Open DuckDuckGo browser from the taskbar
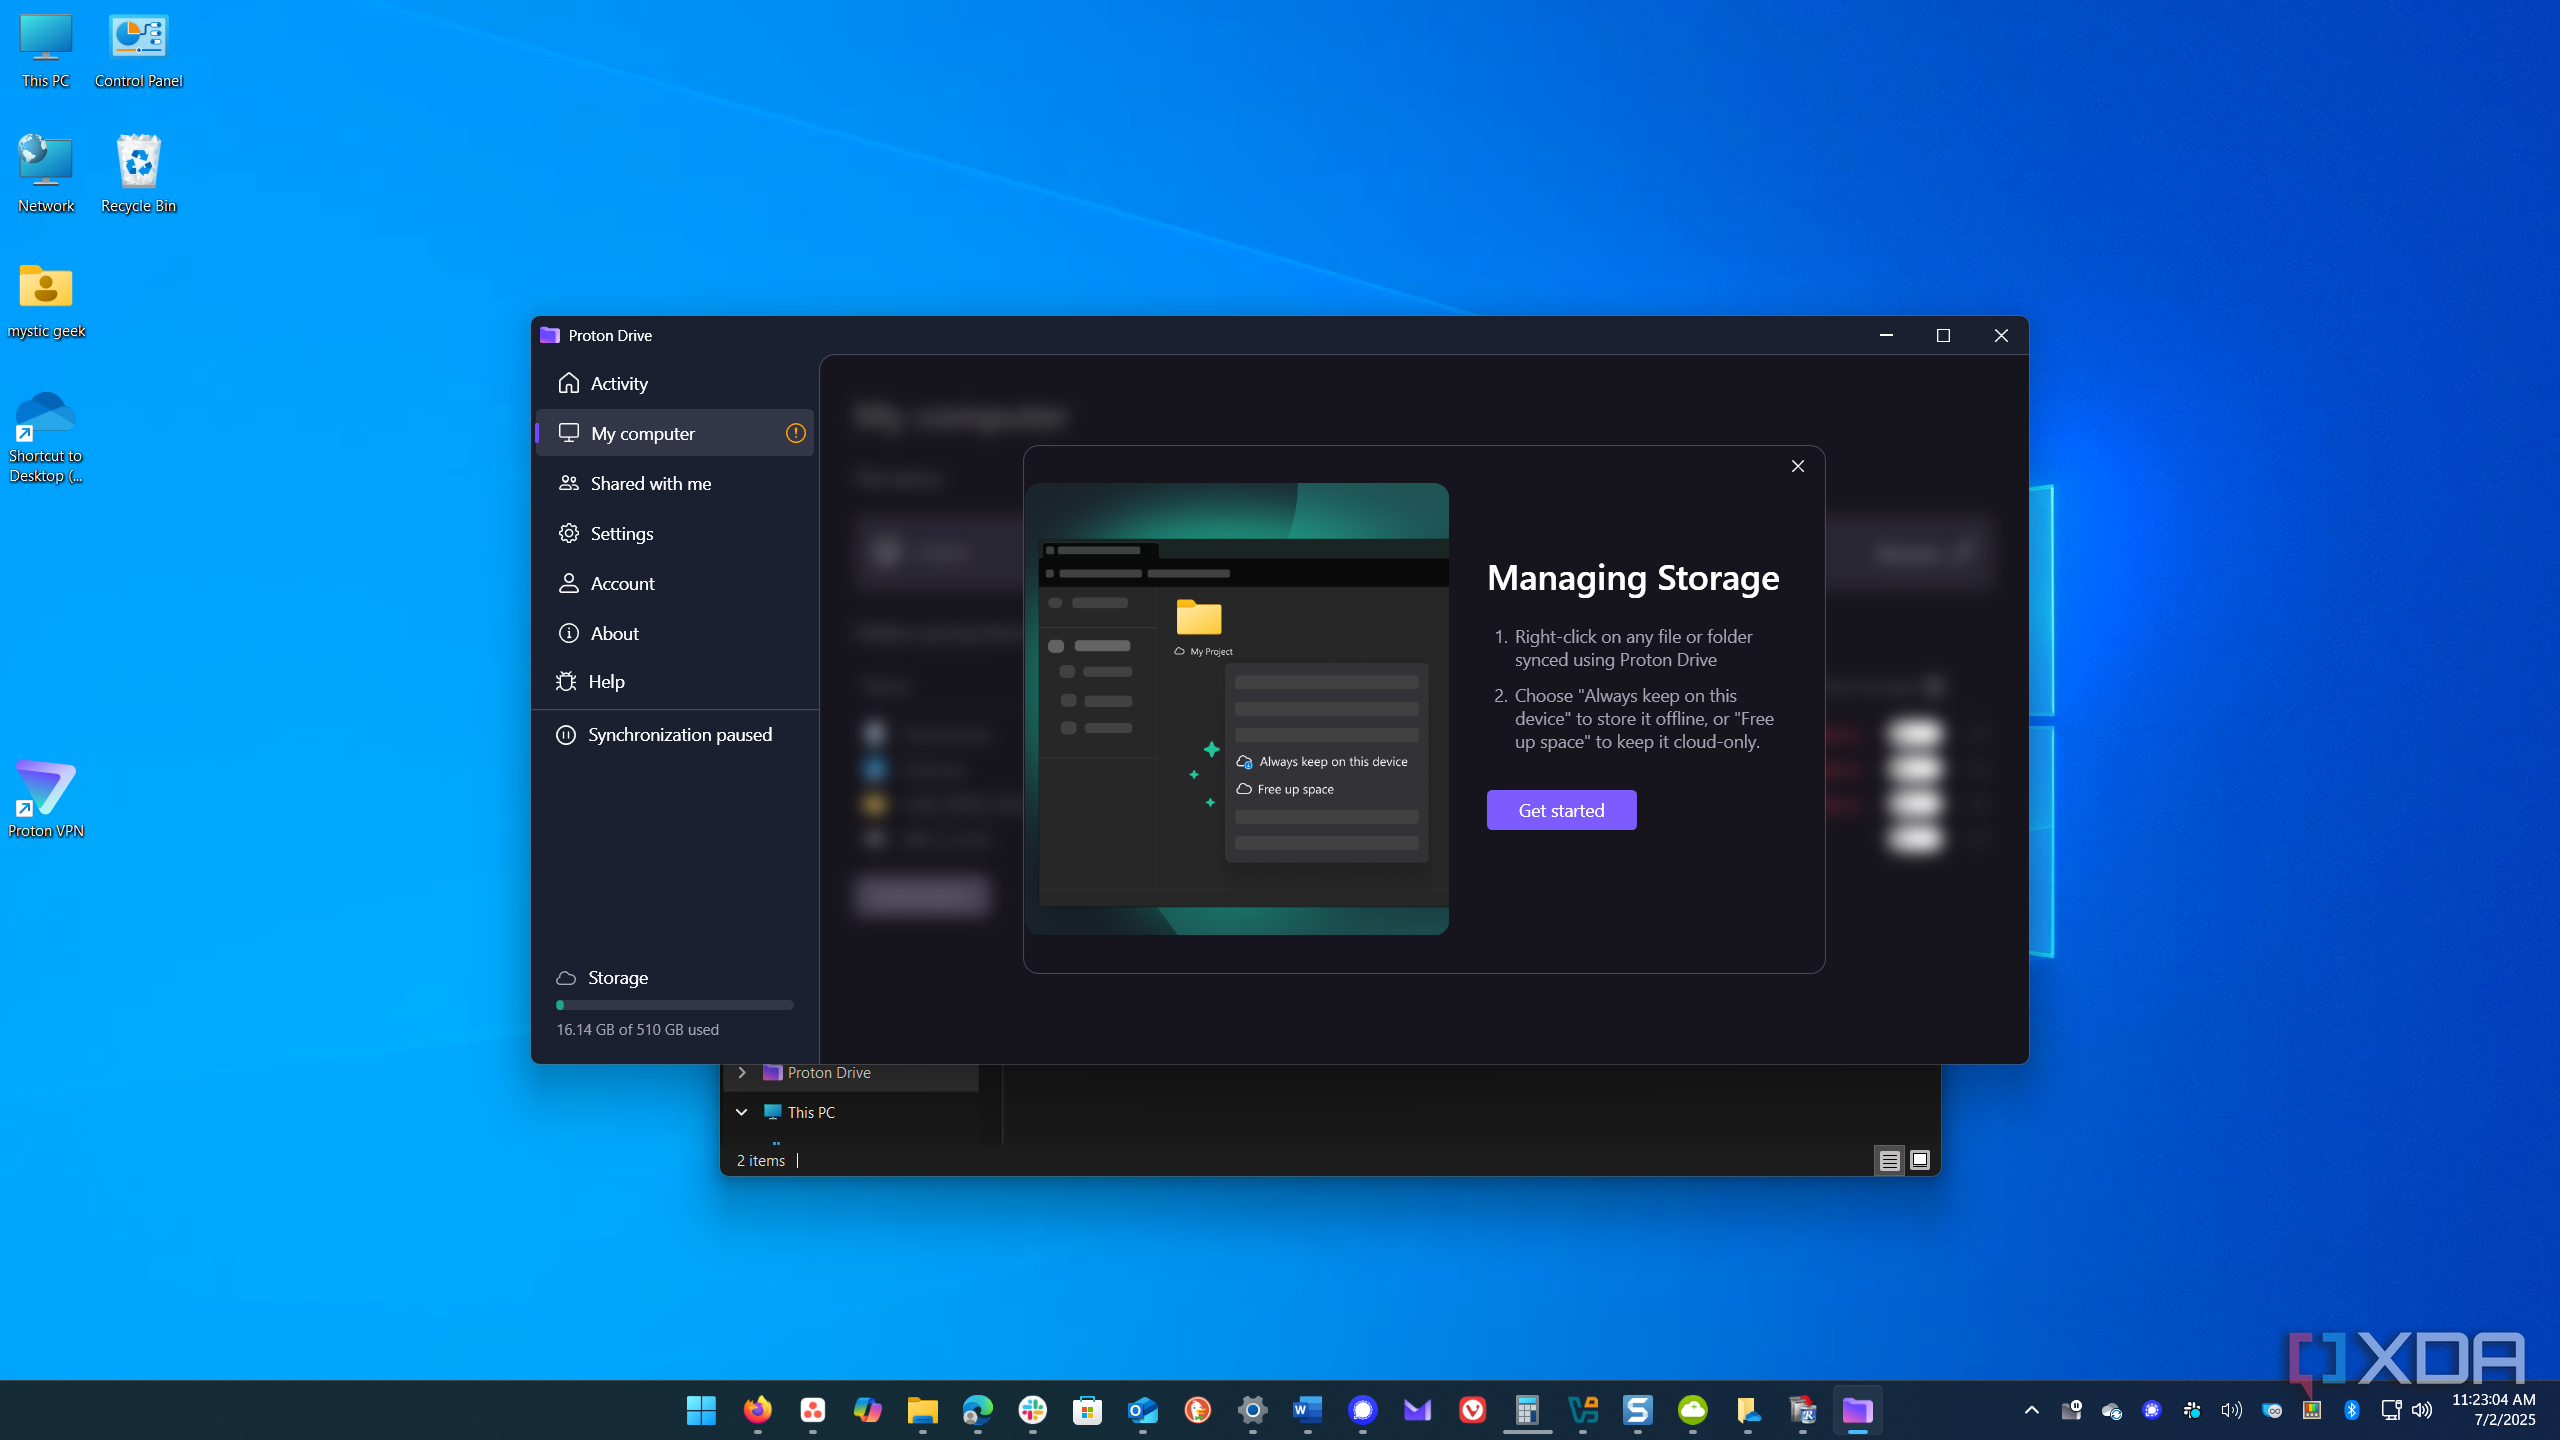 (1197, 1410)
